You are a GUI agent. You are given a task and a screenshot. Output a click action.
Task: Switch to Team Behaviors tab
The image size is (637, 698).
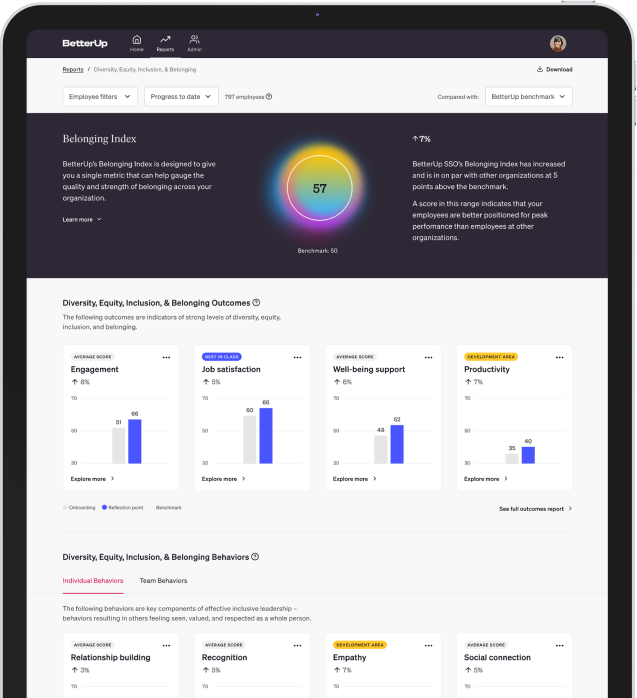pyautogui.click(x=163, y=581)
